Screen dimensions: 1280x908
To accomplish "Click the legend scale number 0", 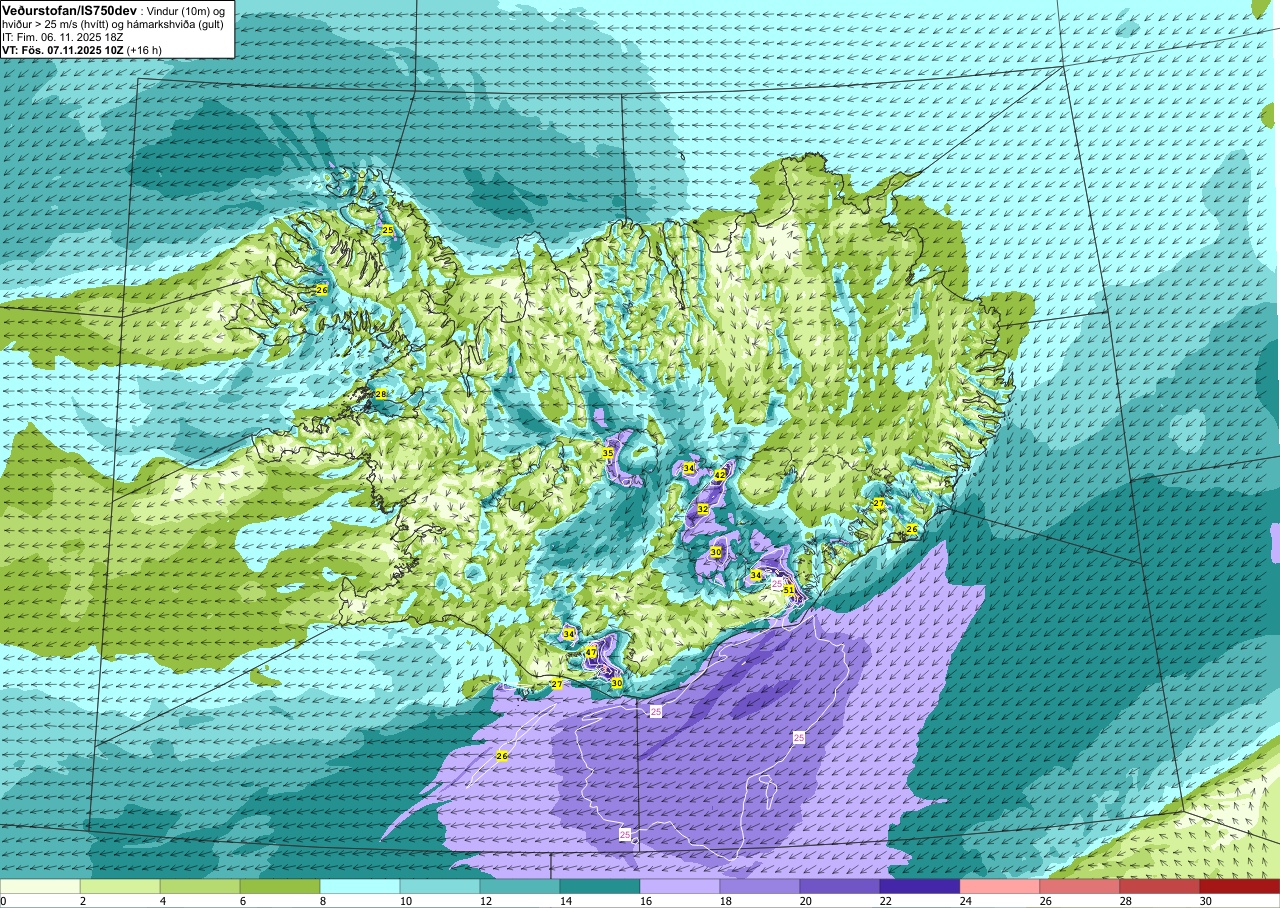I will coord(3,901).
